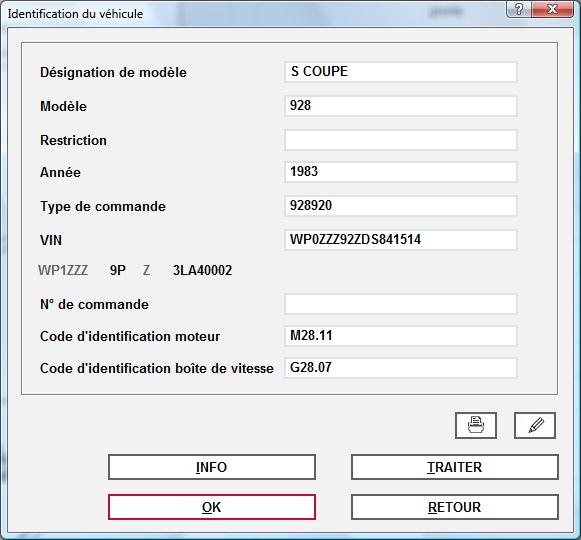Click the dialog title bar text

pyautogui.click(x=75, y=14)
